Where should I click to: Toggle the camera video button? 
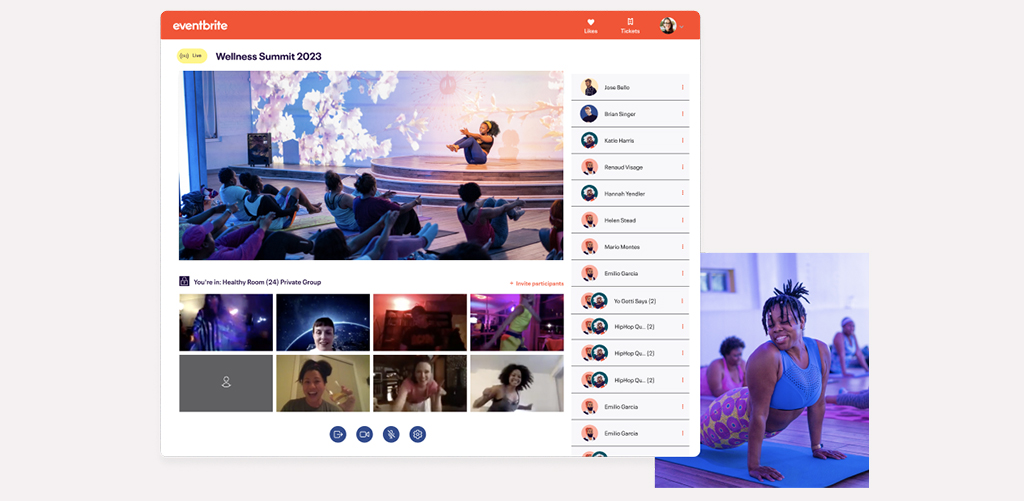point(364,434)
